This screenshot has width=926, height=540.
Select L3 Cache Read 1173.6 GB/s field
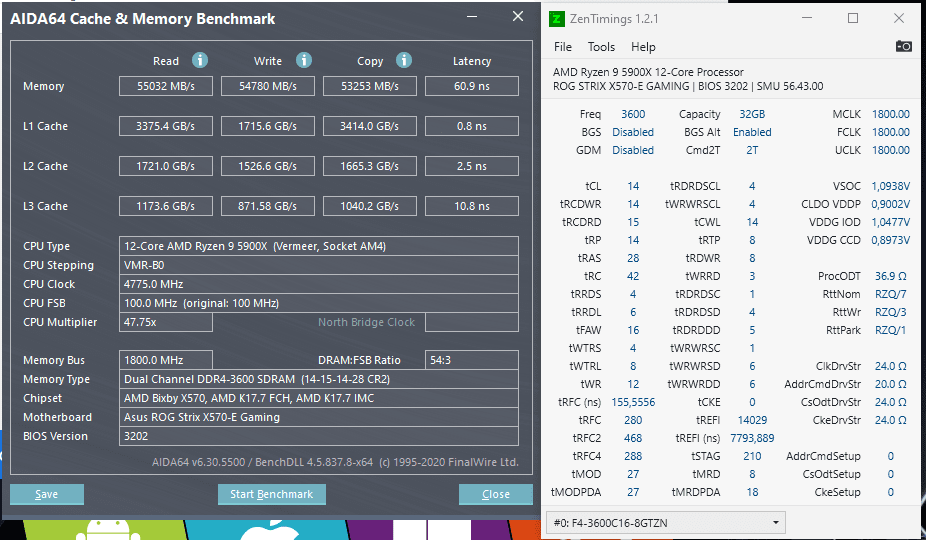[166, 206]
